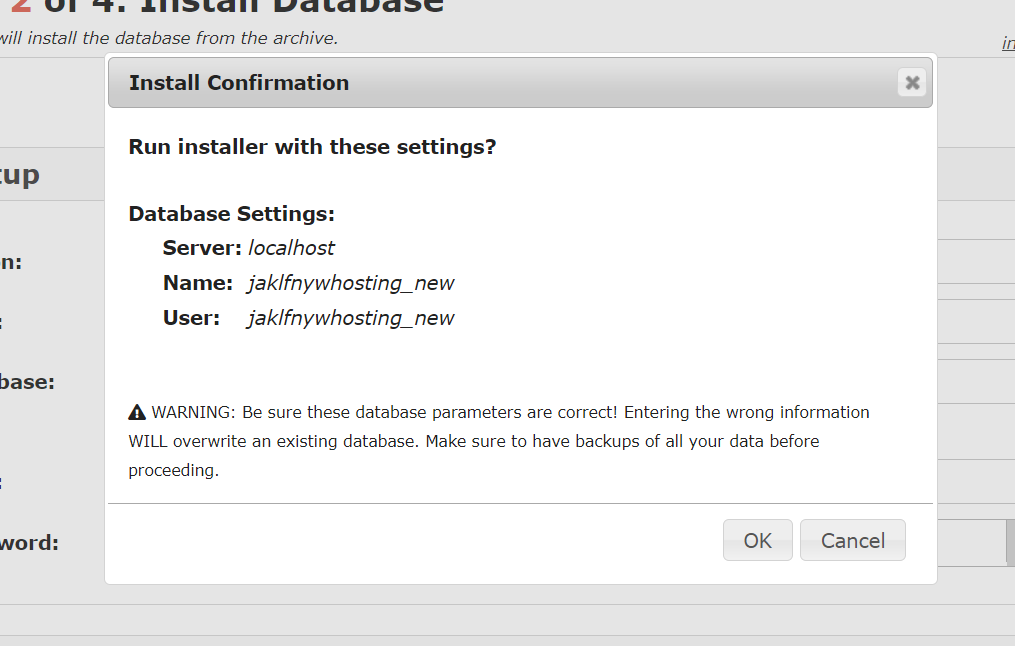
Task: Close the Install Confirmation dialog with X
Action: click(x=911, y=83)
